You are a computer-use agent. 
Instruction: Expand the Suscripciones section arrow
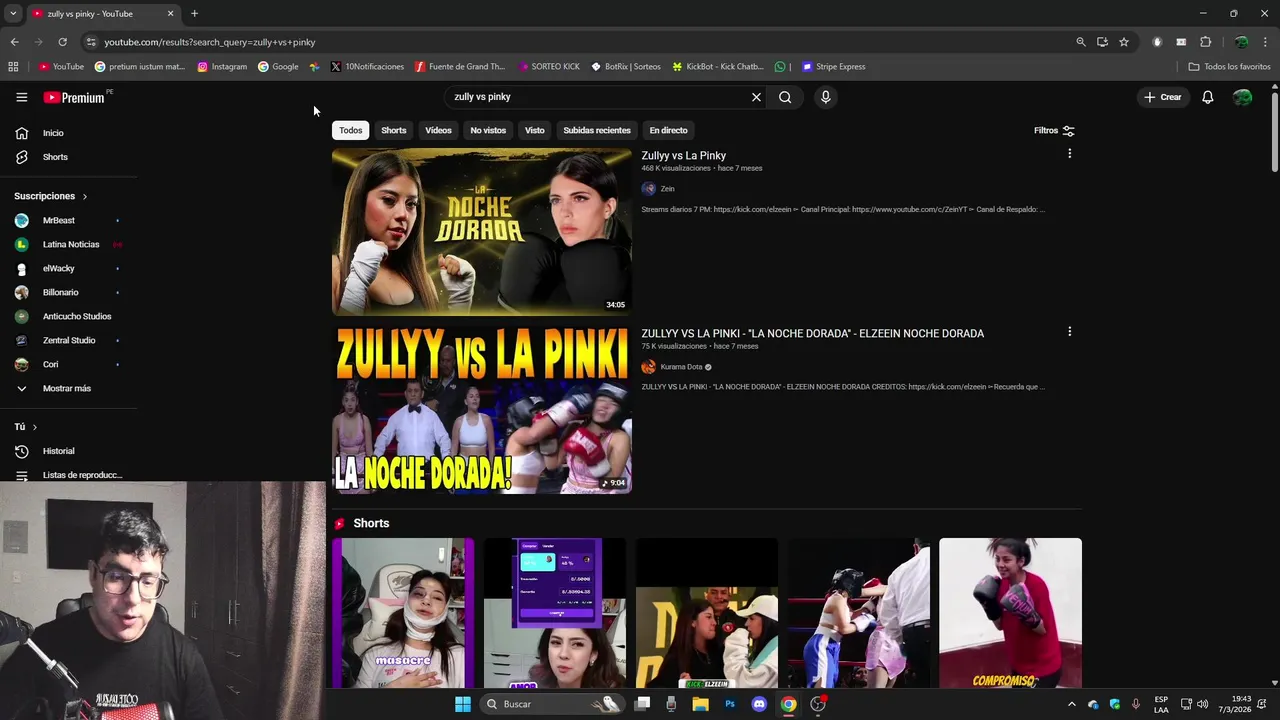click(x=85, y=196)
